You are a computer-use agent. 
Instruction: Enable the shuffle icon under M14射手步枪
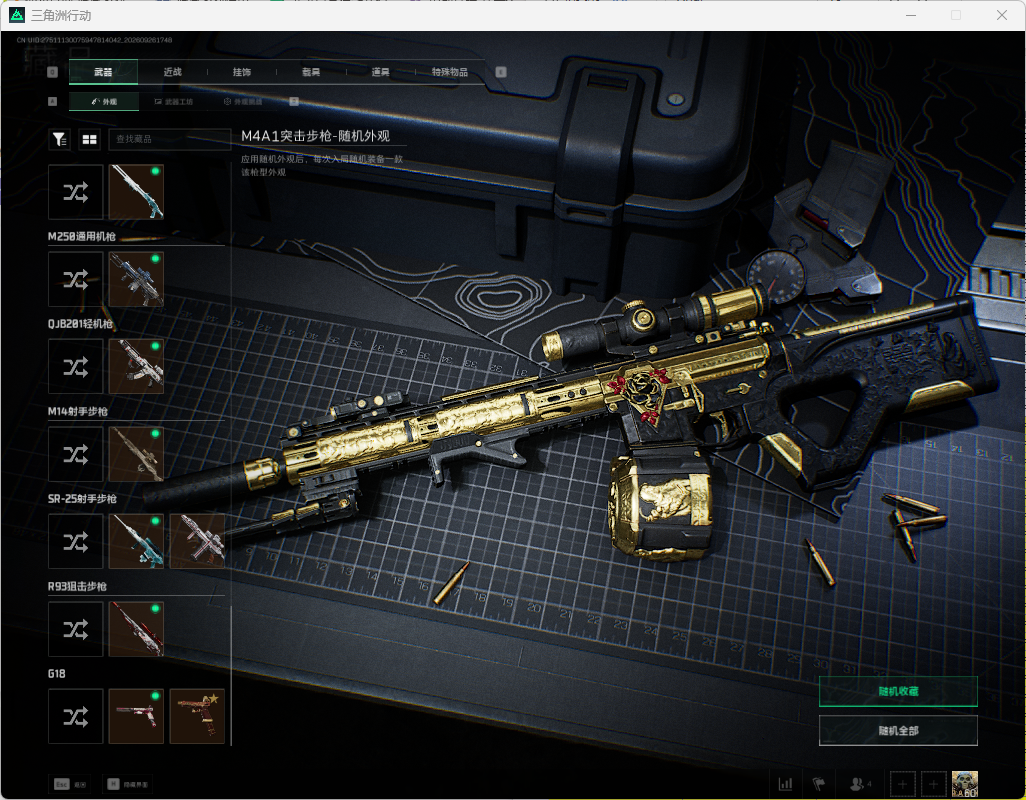click(x=75, y=454)
